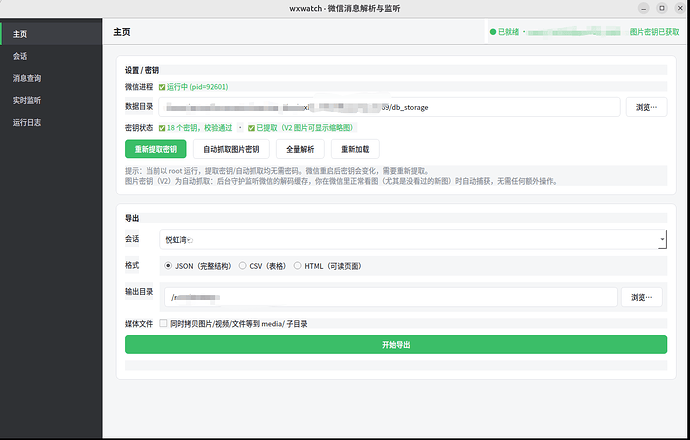Click the 输出目录 path input field

tap(391, 297)
